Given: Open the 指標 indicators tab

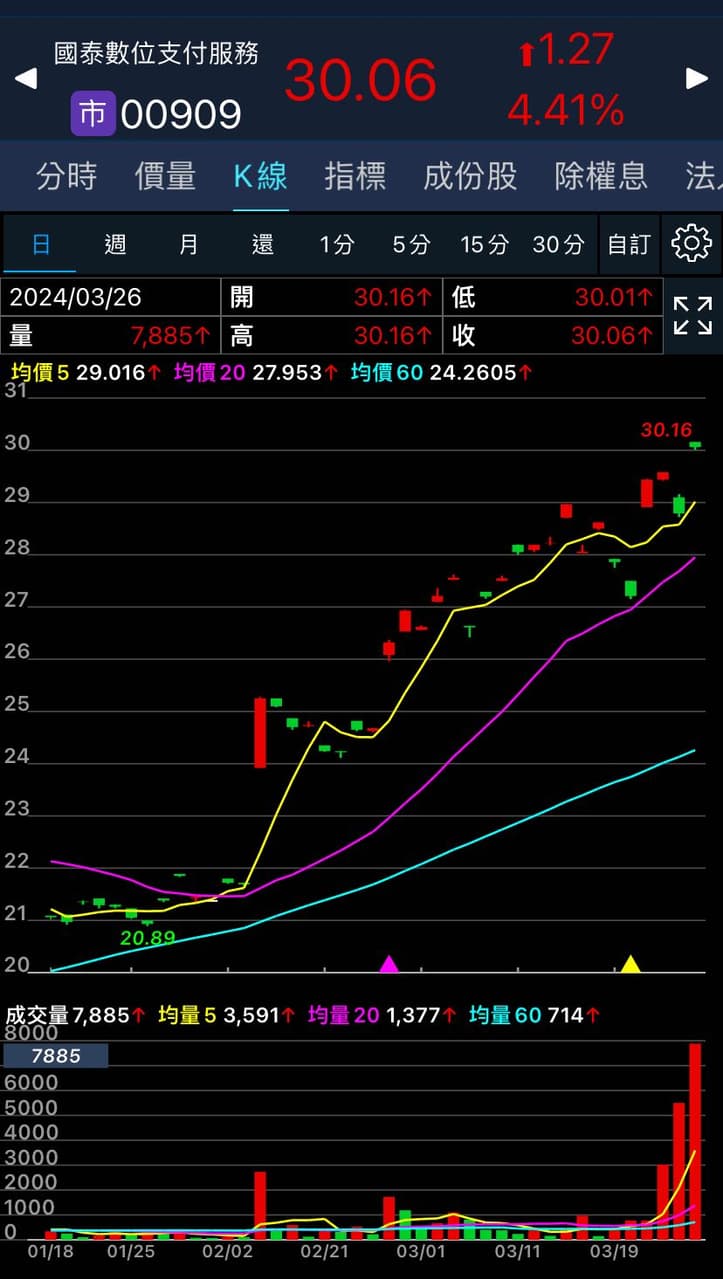Looking at the screenshot, I should 355,177.
